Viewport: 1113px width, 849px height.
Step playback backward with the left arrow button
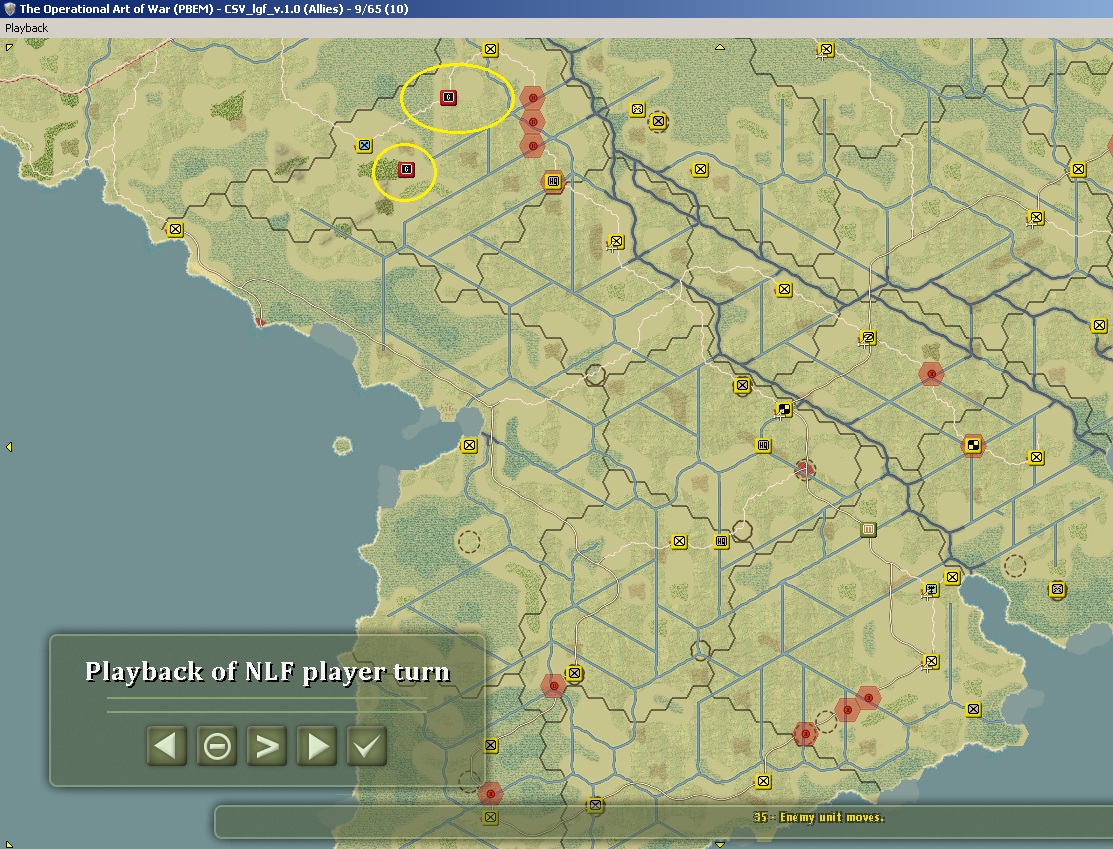tap(167, 746)
